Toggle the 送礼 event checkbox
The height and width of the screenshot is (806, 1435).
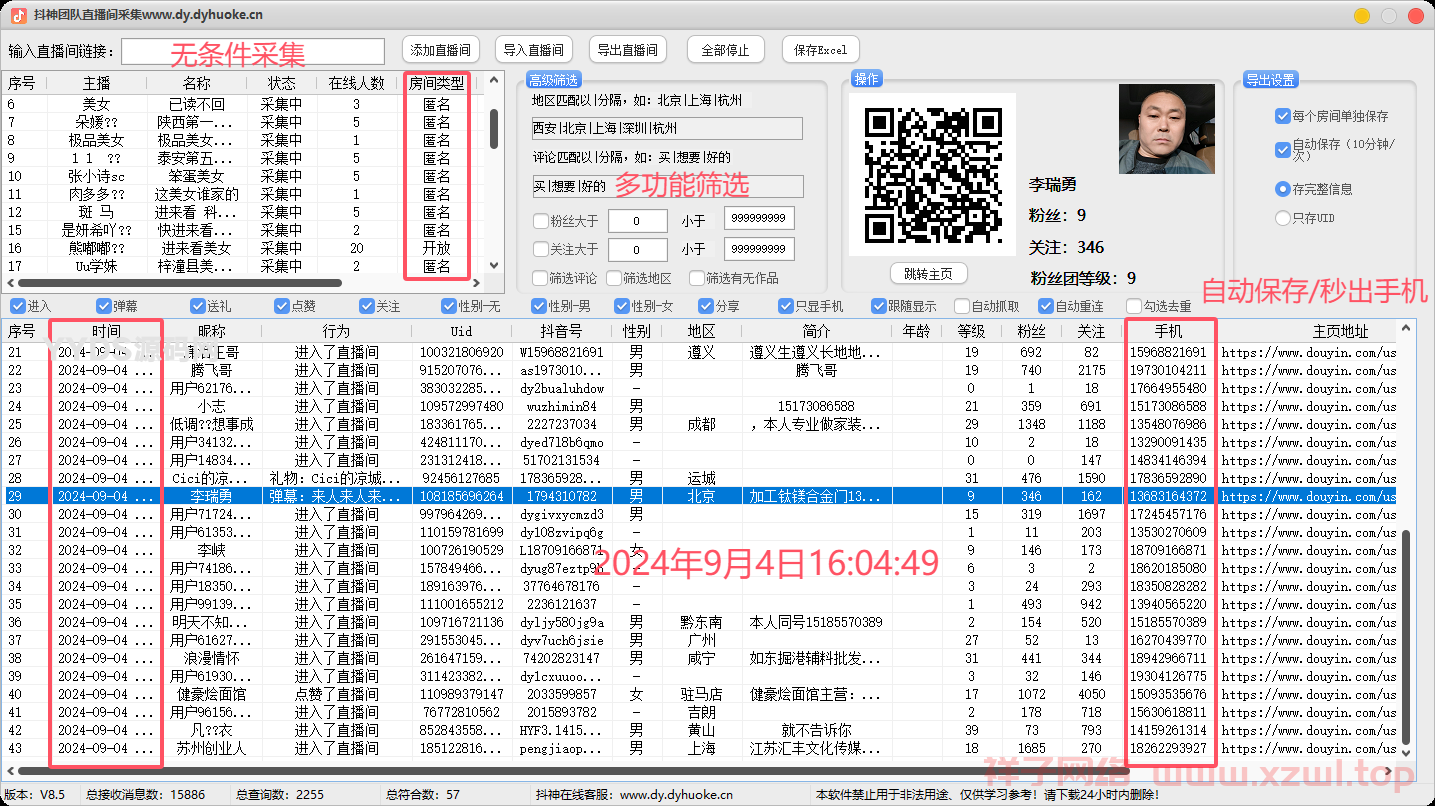tap(198, 306)
